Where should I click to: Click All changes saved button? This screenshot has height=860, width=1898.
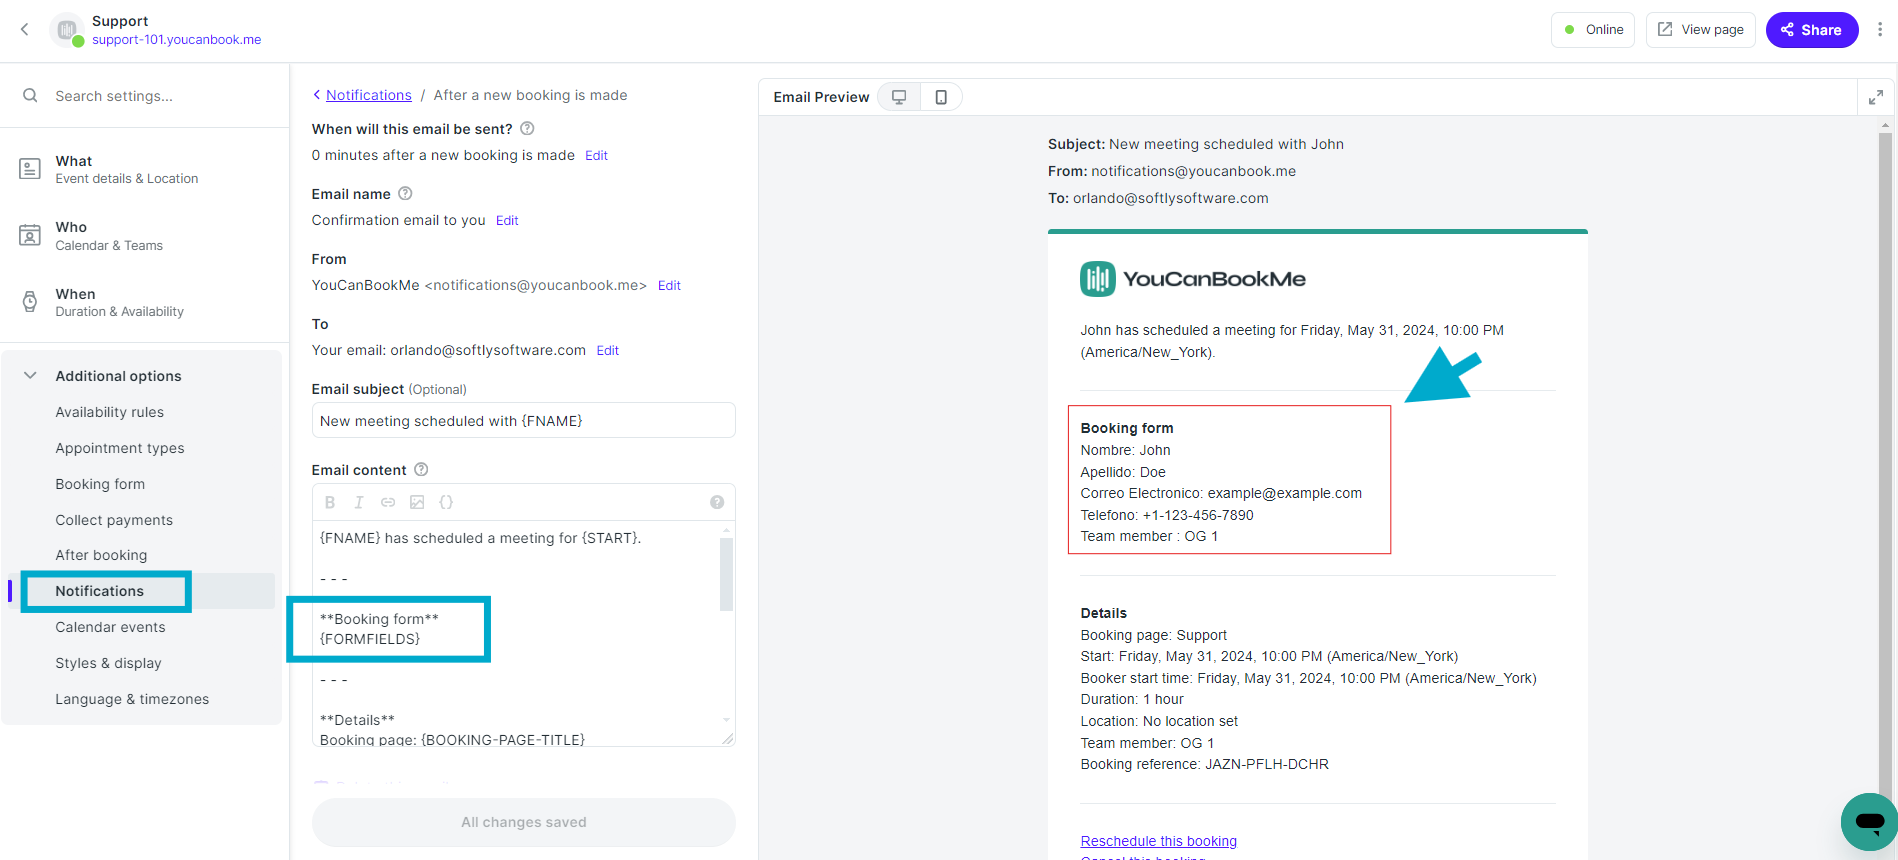(x=524, y=822)
